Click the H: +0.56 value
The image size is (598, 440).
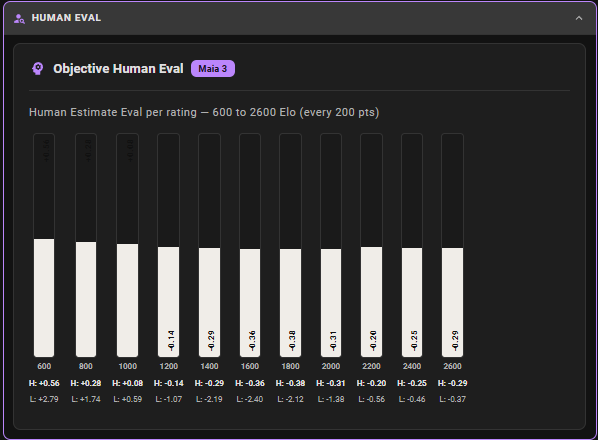click(44, 383)
